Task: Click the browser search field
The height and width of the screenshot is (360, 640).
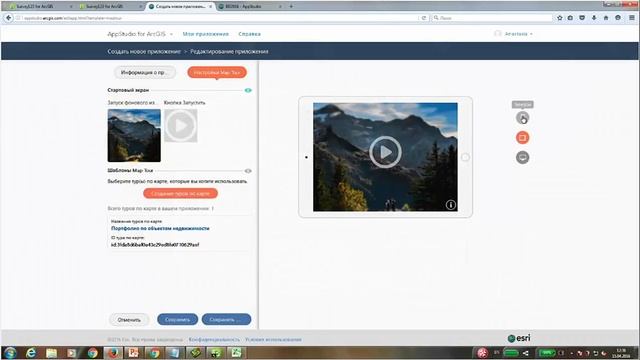Action: pos(492,18)
